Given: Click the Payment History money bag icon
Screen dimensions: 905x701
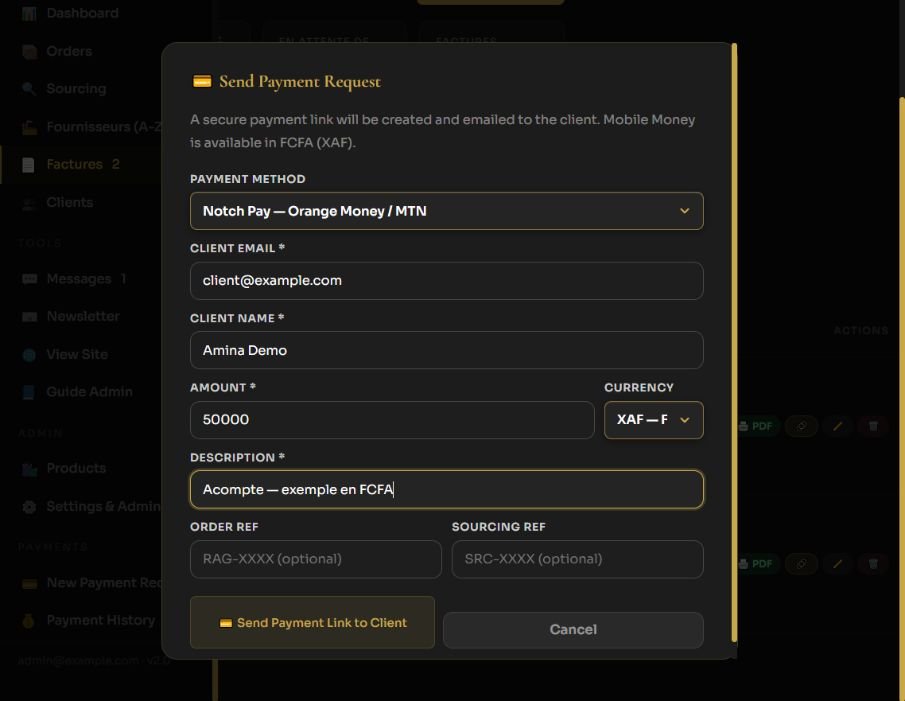Looking at the screenshot, I should [x=28, y=621].
